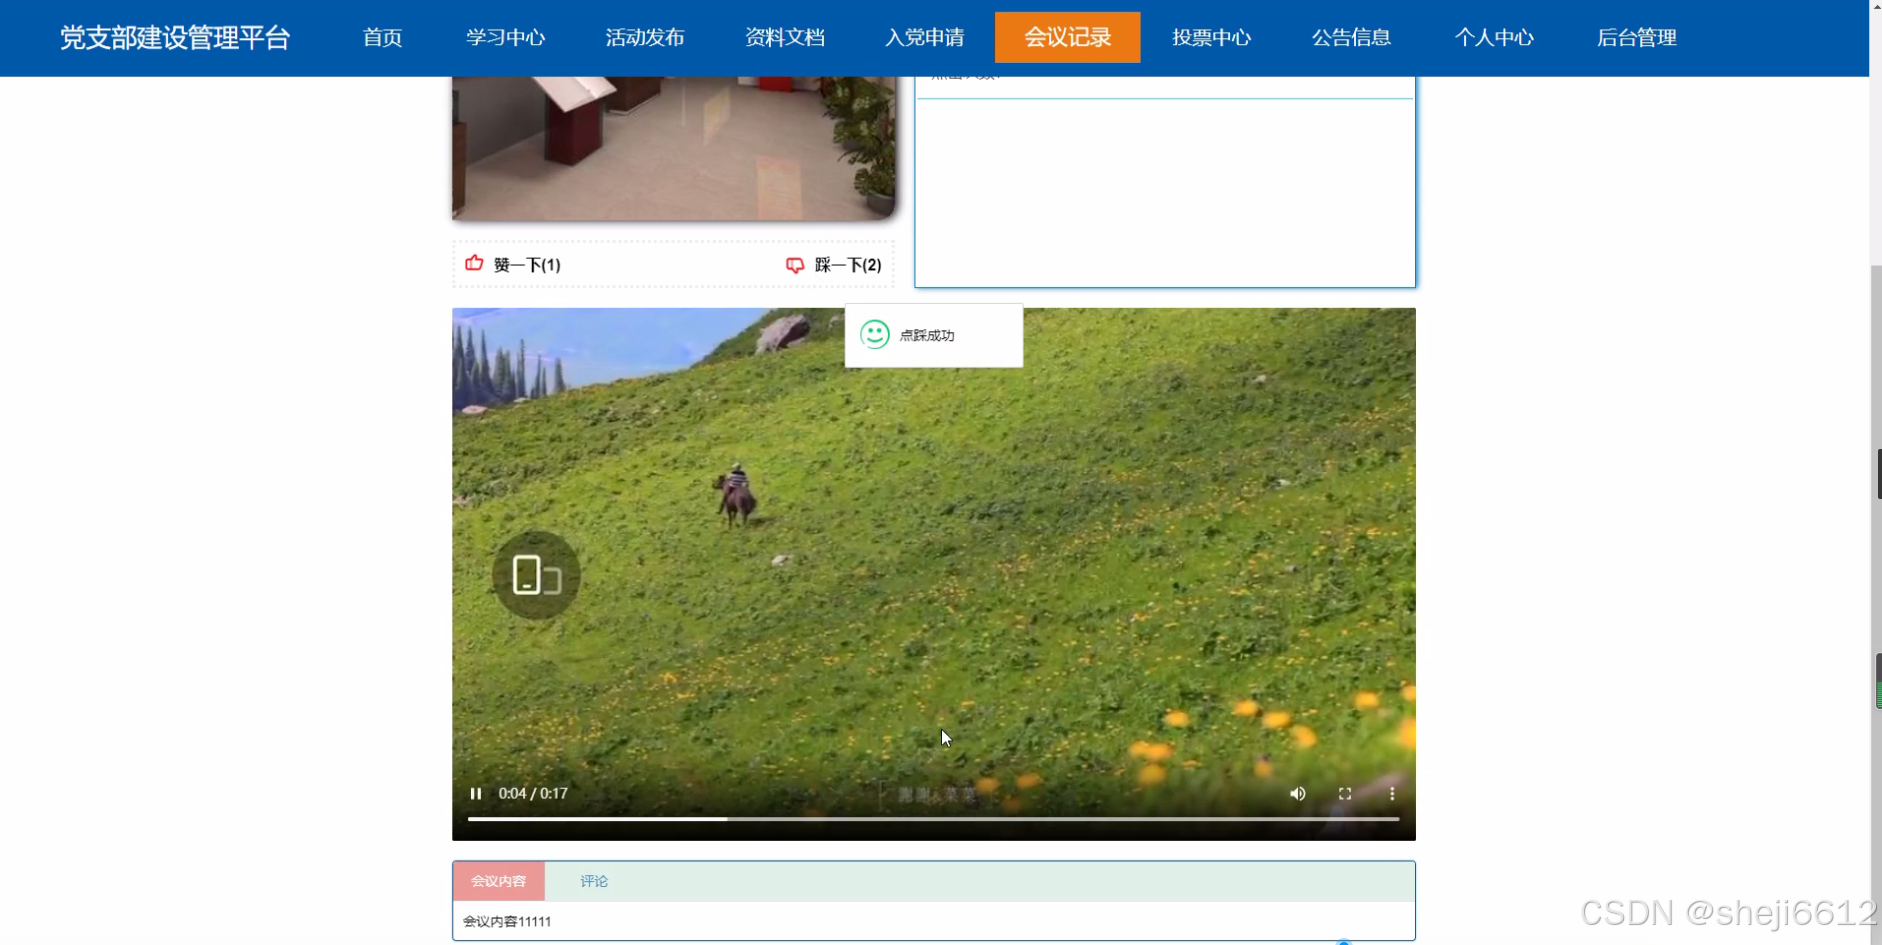Click 赞一下(1) button
Screen dimensions: 1882x945
[513, 264]
